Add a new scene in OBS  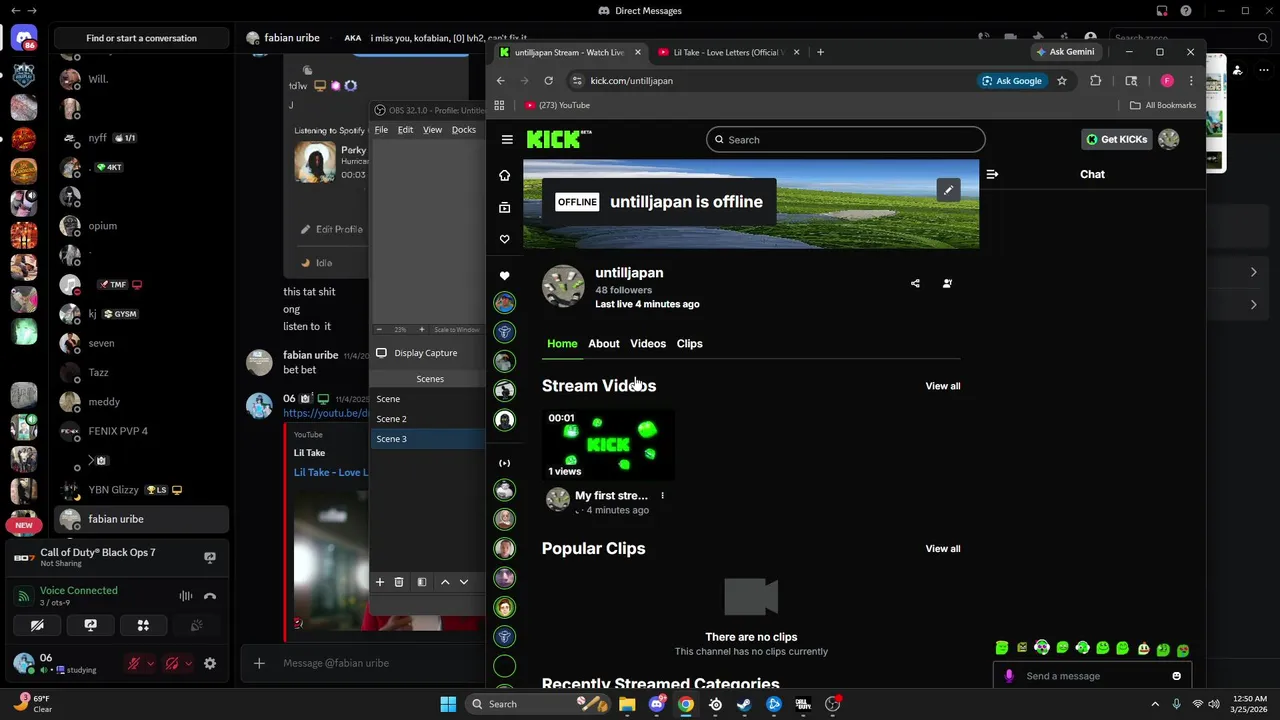pyautogui.click(x=380, y=582)
